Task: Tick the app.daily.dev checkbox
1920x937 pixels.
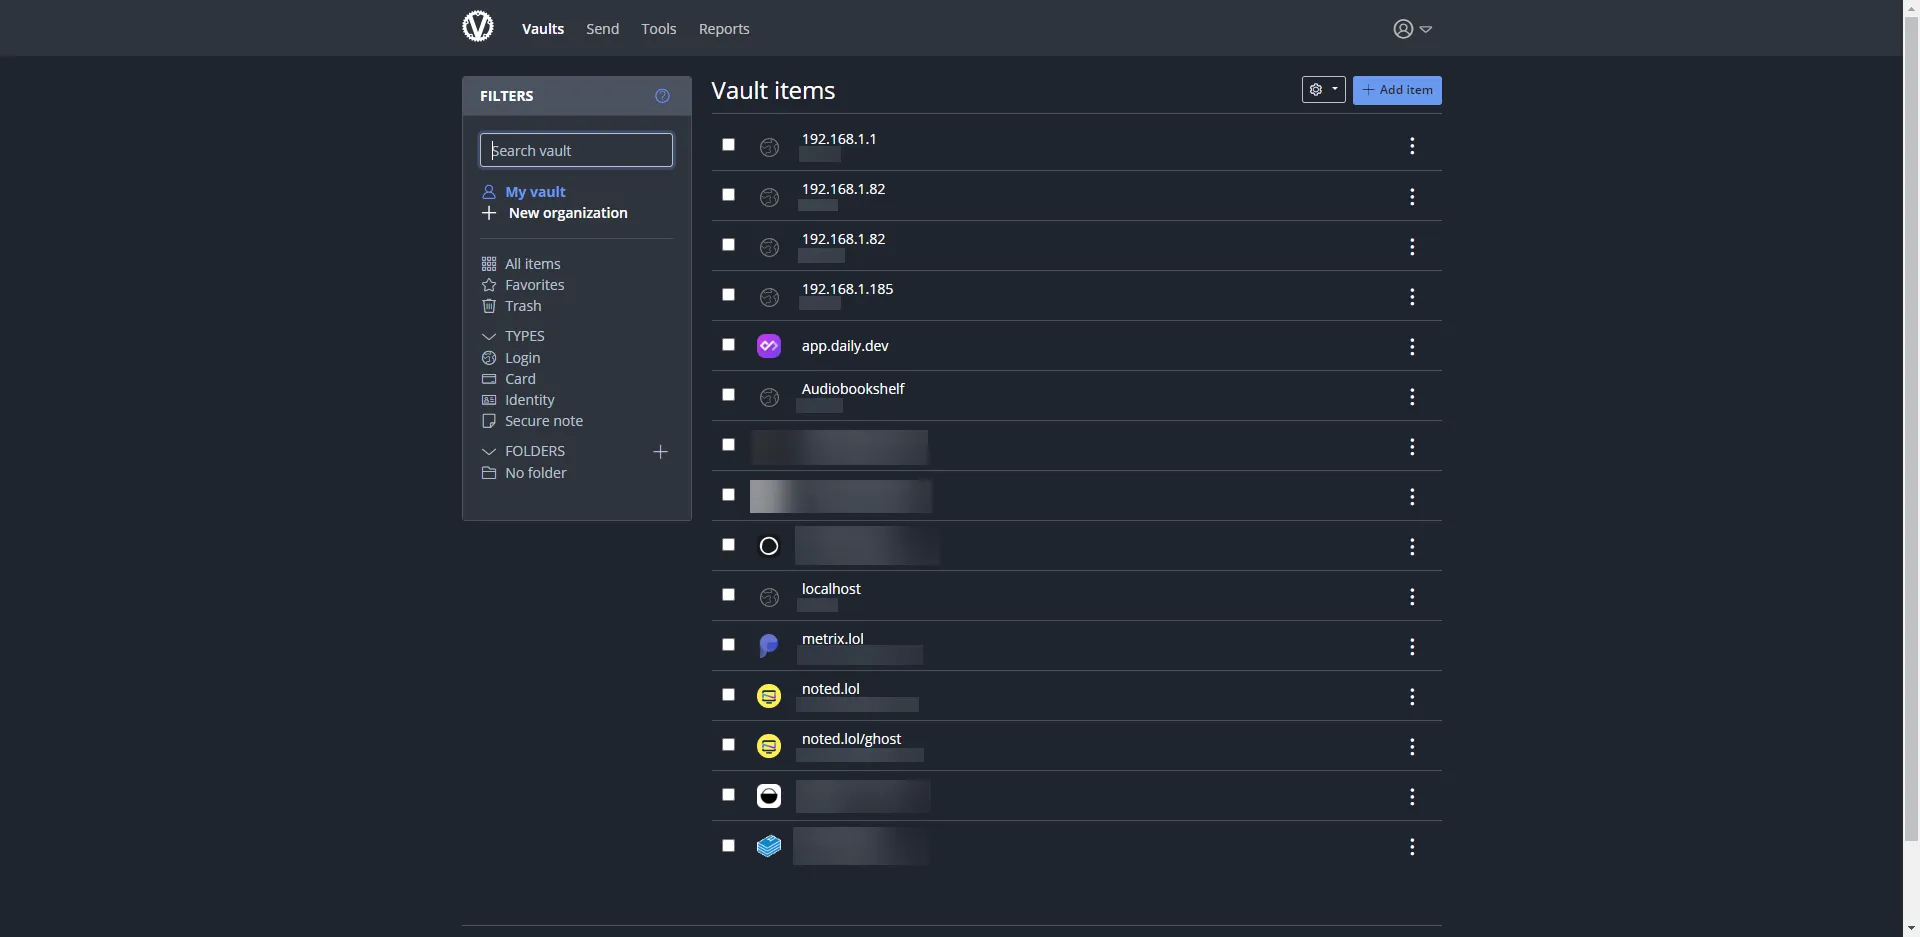Action: pos(728,345)
